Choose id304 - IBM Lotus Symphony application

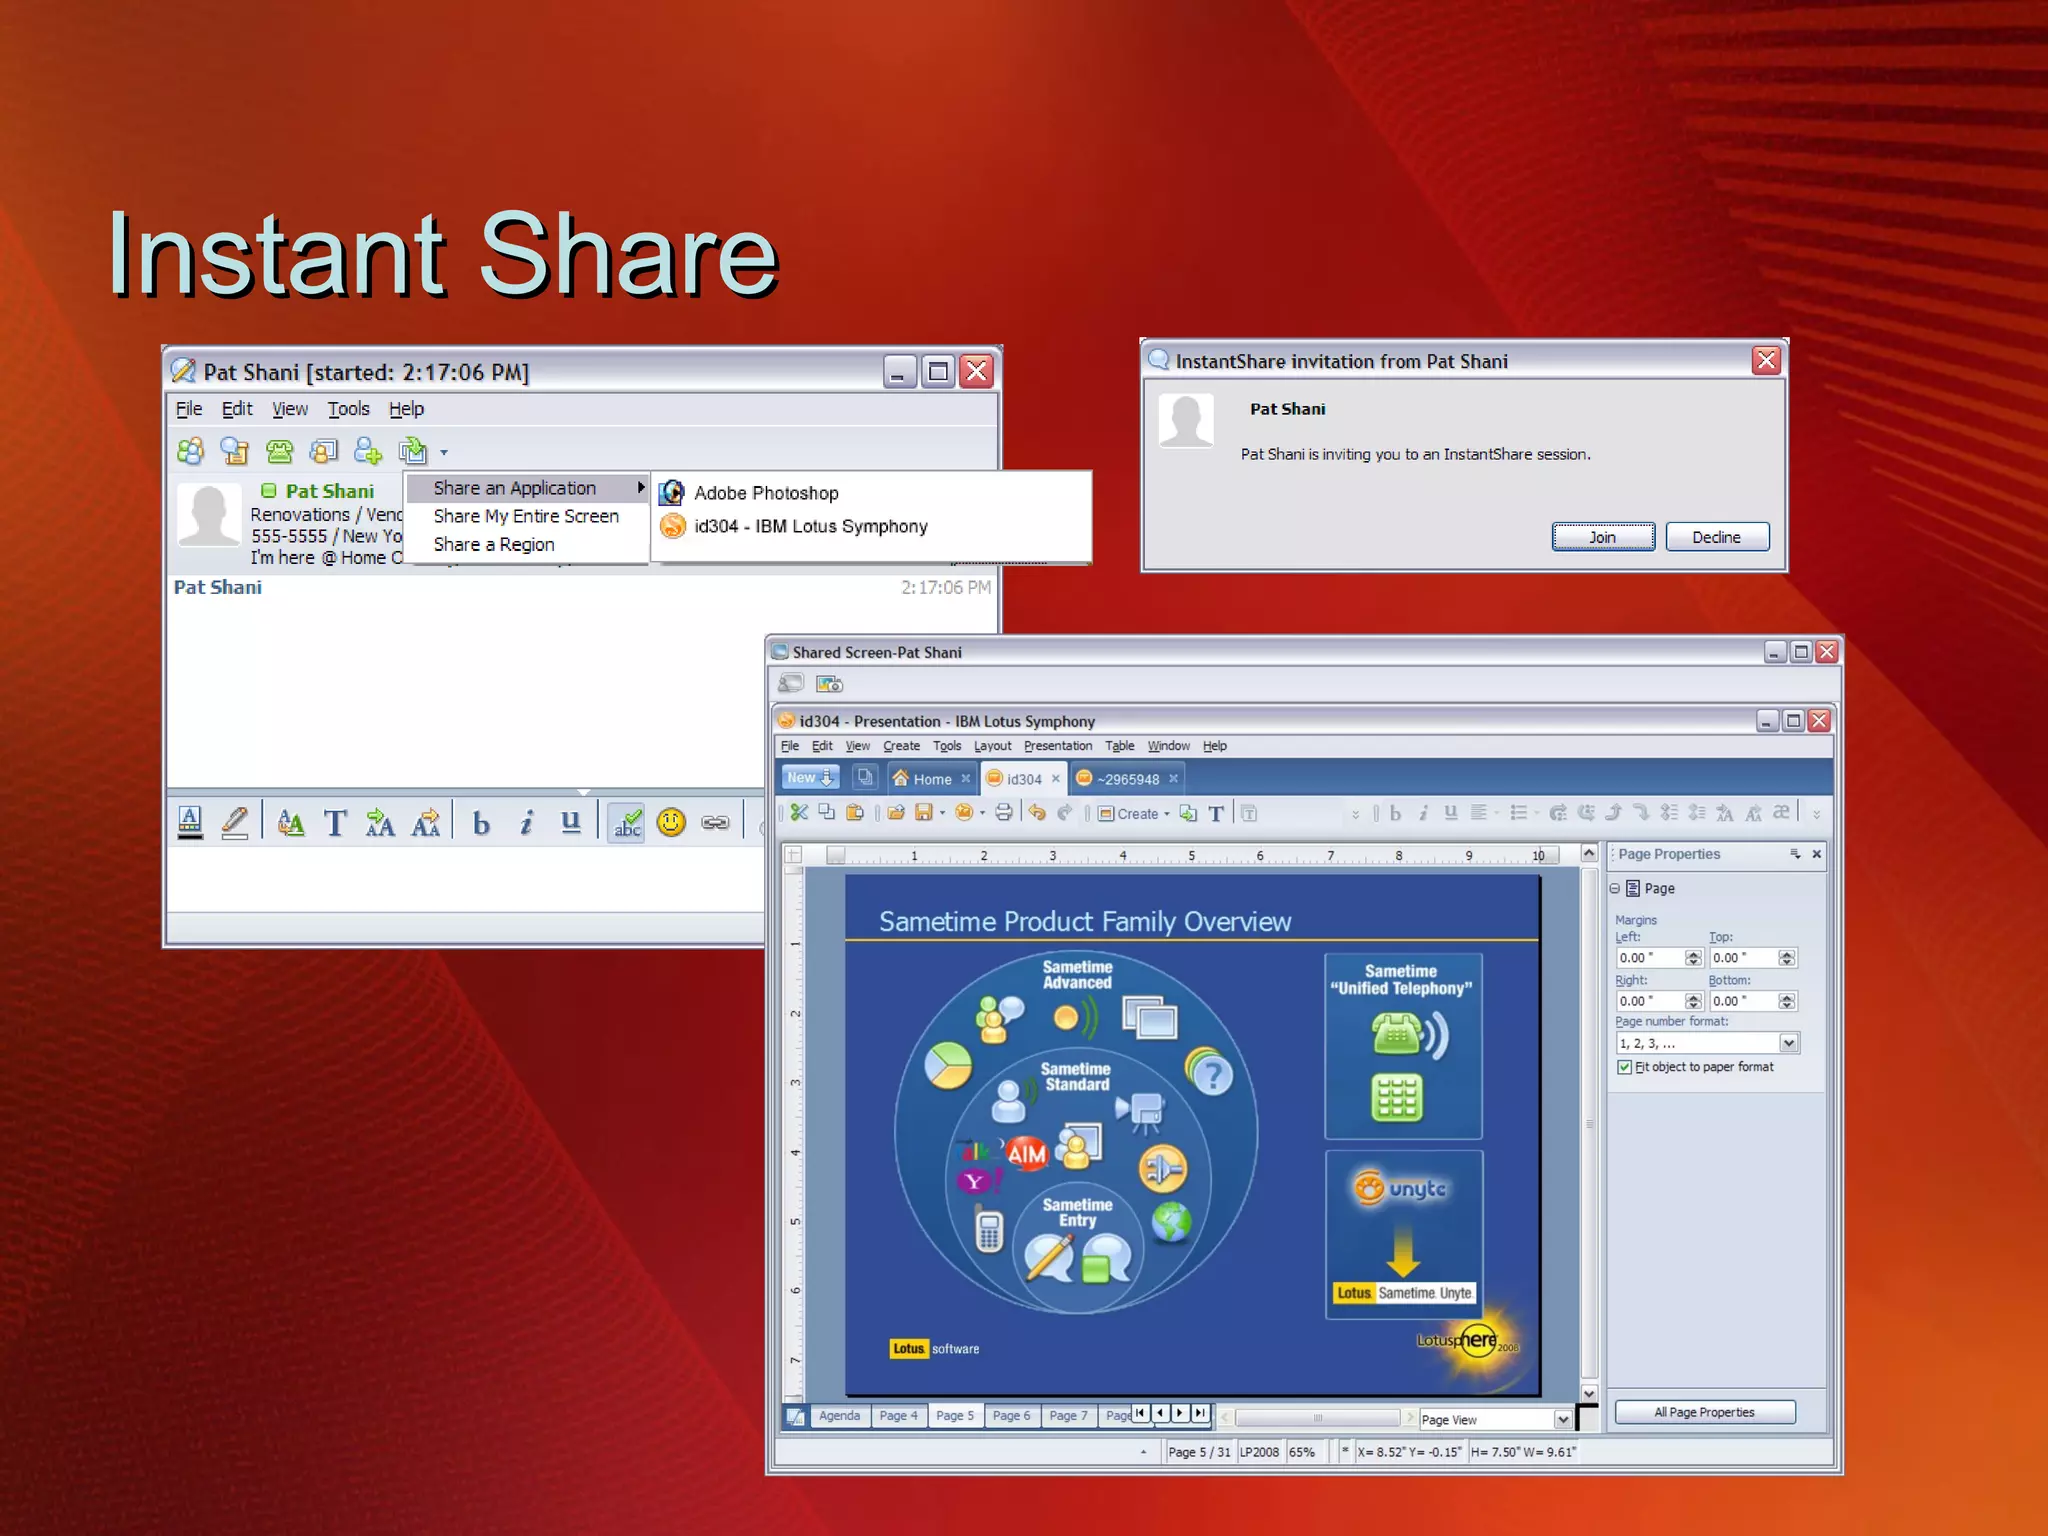tap(810, 526)
